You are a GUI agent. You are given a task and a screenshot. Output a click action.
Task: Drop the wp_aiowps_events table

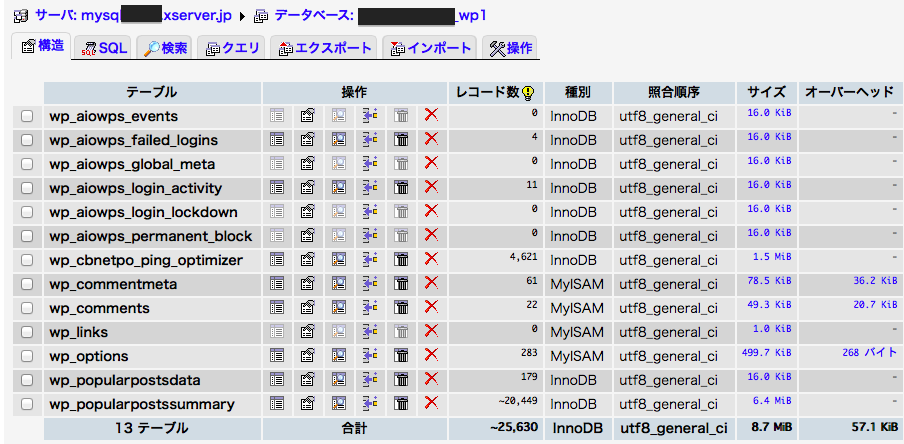(431, 116)
